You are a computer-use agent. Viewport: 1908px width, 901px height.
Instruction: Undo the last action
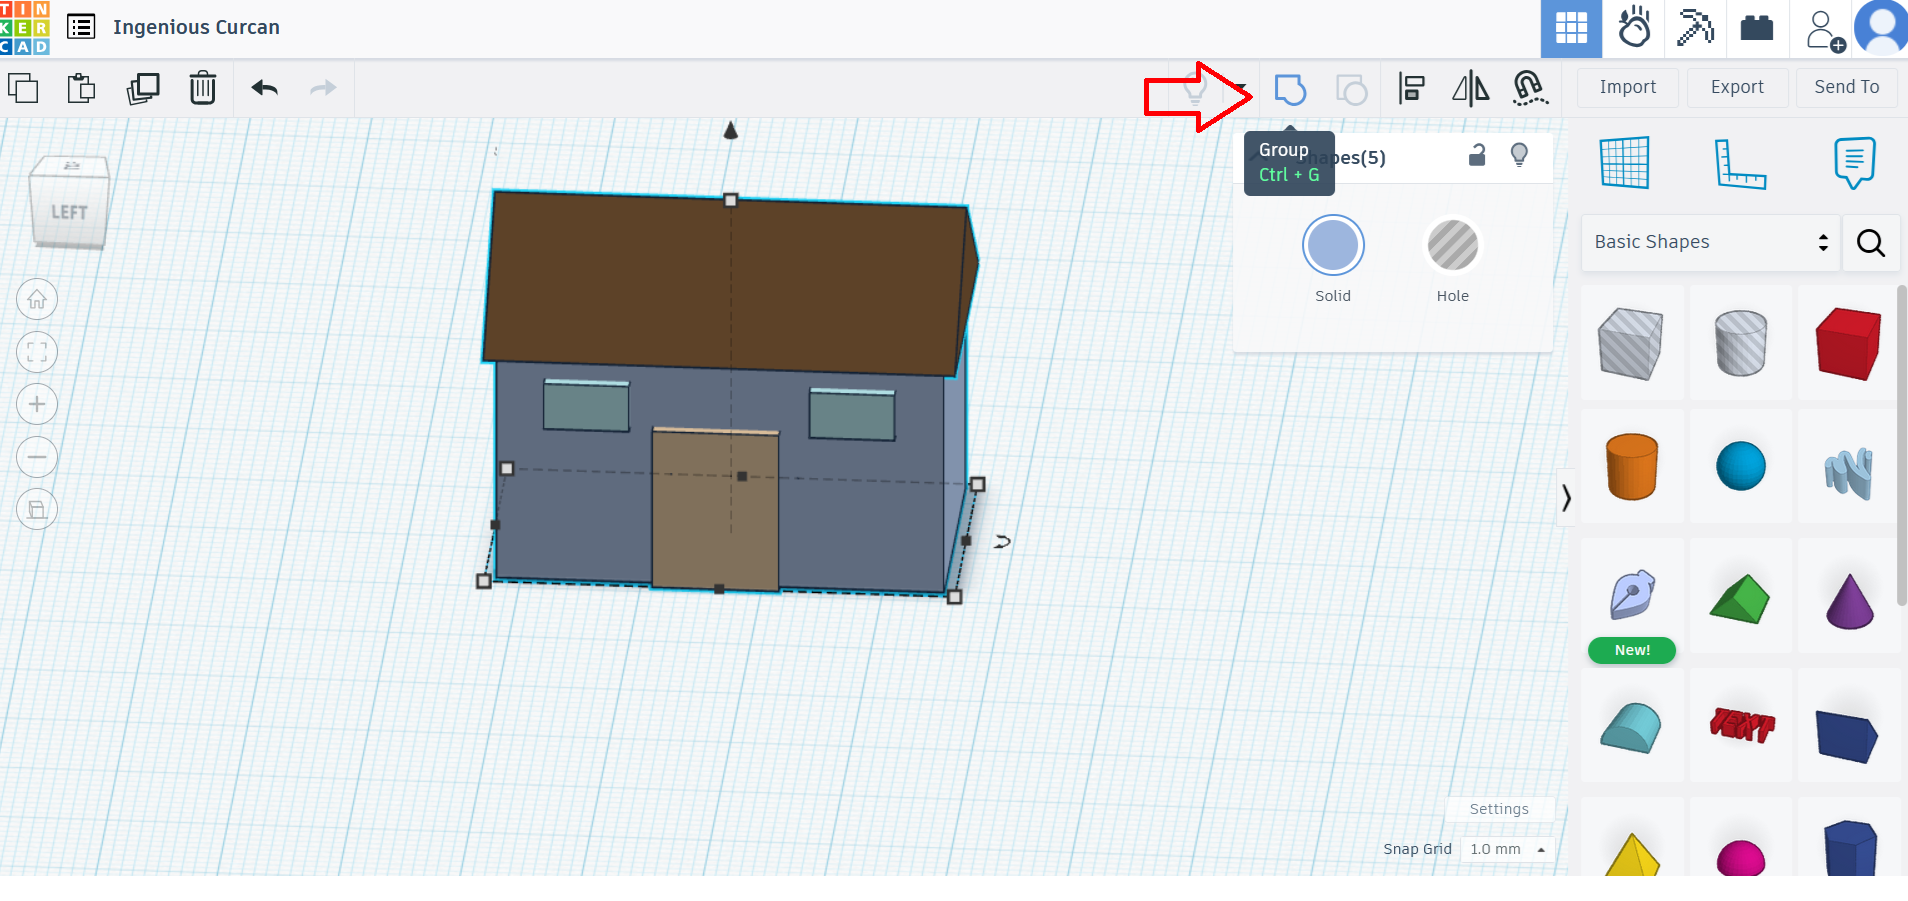click(x=265, y=89)
